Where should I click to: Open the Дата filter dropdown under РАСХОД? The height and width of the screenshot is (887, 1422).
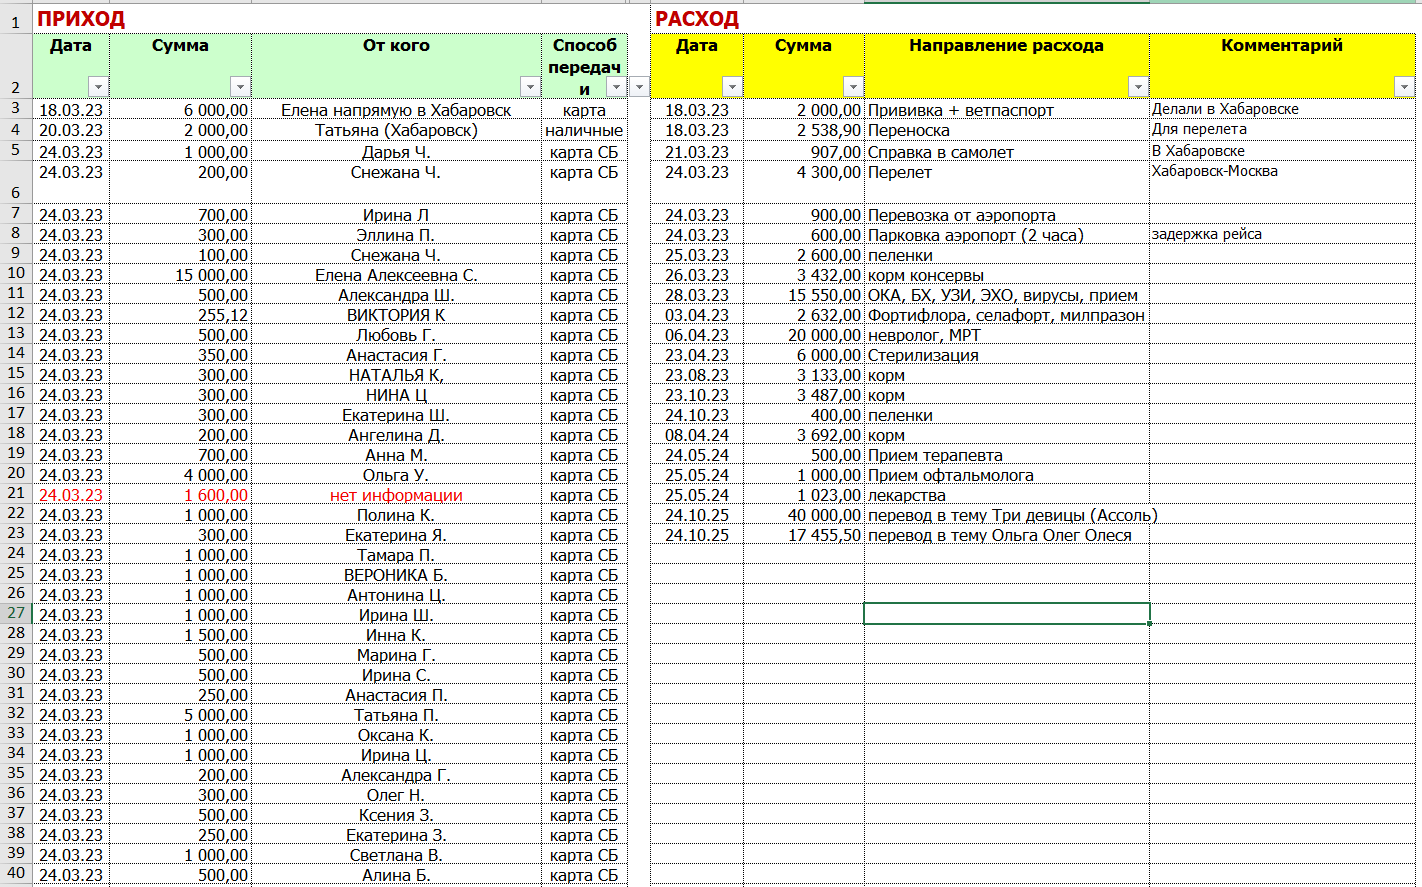731,86
